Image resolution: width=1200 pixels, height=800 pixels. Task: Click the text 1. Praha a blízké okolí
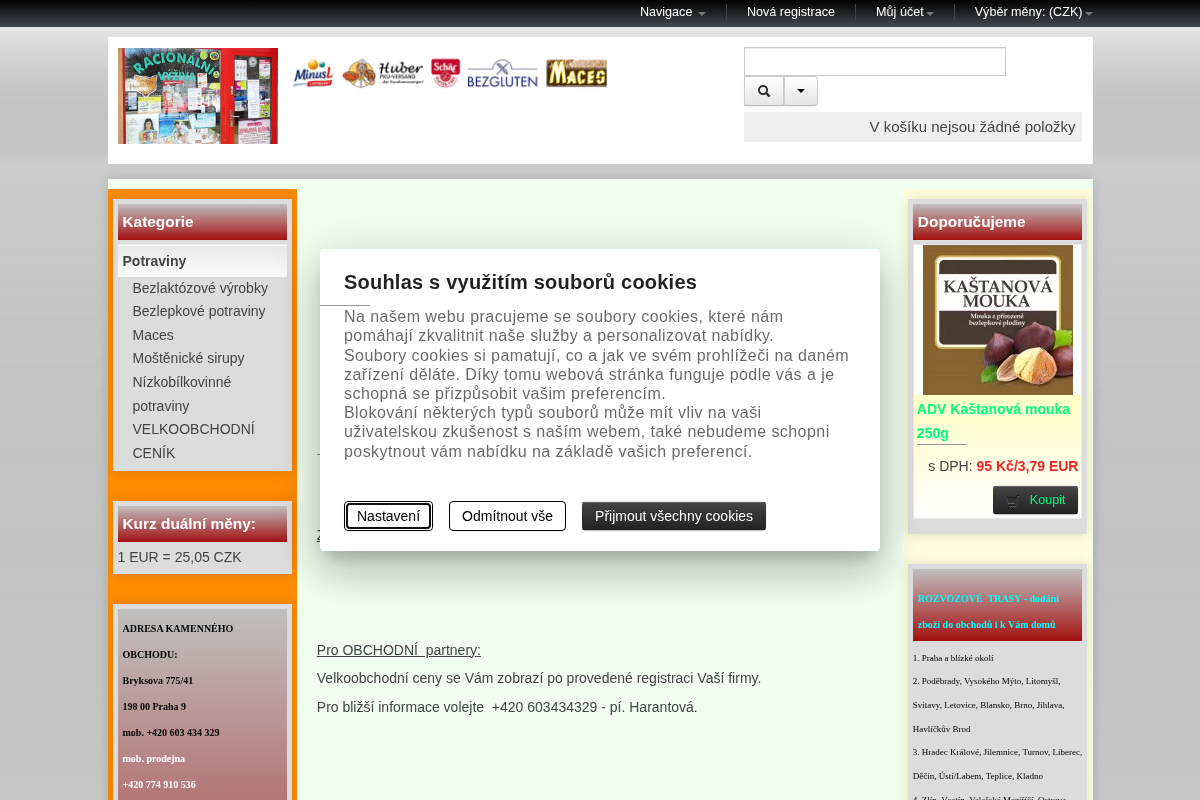[x=953, y=658]
